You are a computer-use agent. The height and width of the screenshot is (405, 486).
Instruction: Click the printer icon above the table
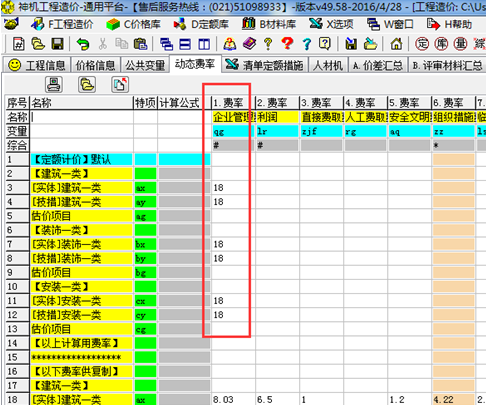point(54,84)
